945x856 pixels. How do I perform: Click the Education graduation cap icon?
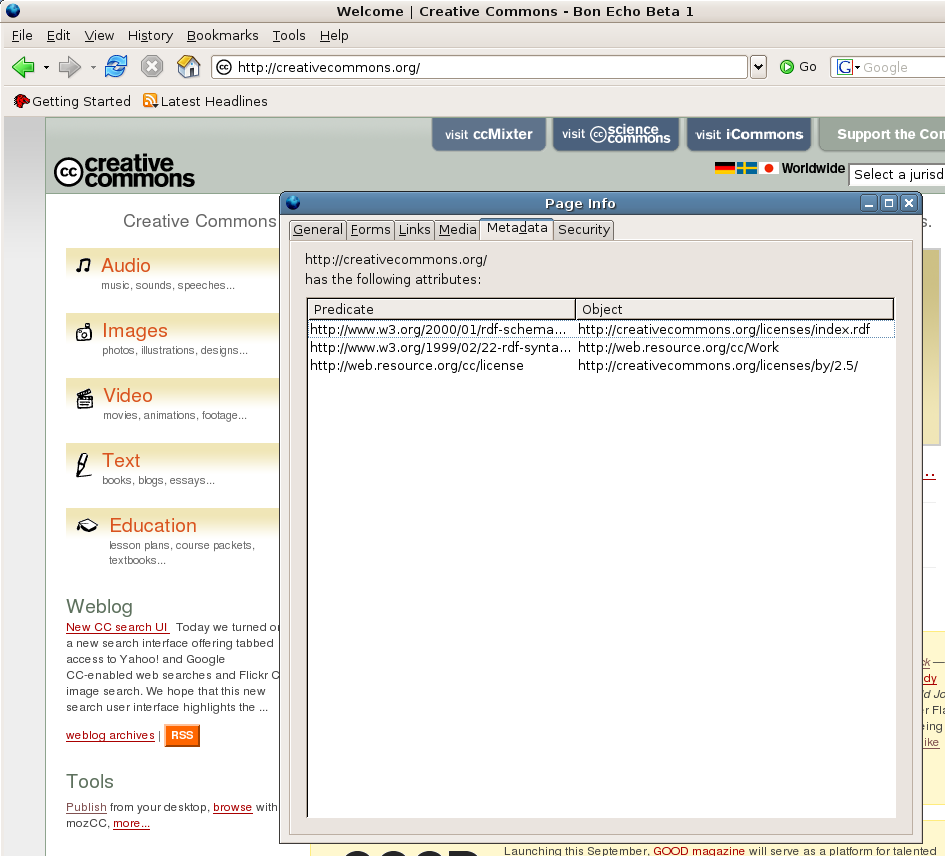pyautogui.click(x=87, y=526)
